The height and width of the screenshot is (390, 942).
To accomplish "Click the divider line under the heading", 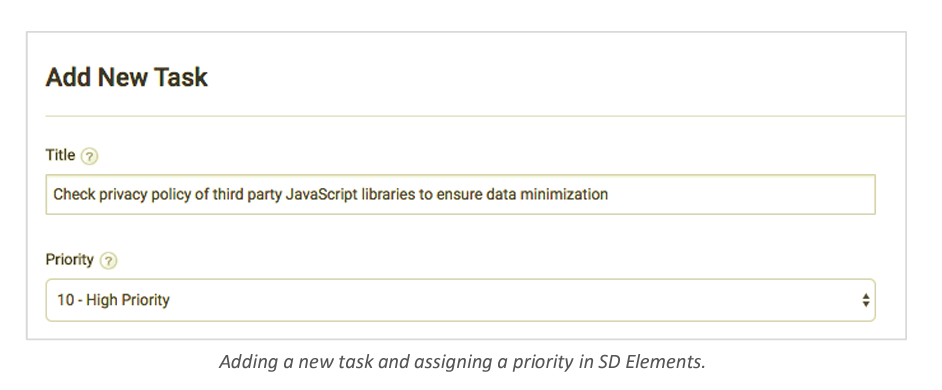I will point(475,115).
